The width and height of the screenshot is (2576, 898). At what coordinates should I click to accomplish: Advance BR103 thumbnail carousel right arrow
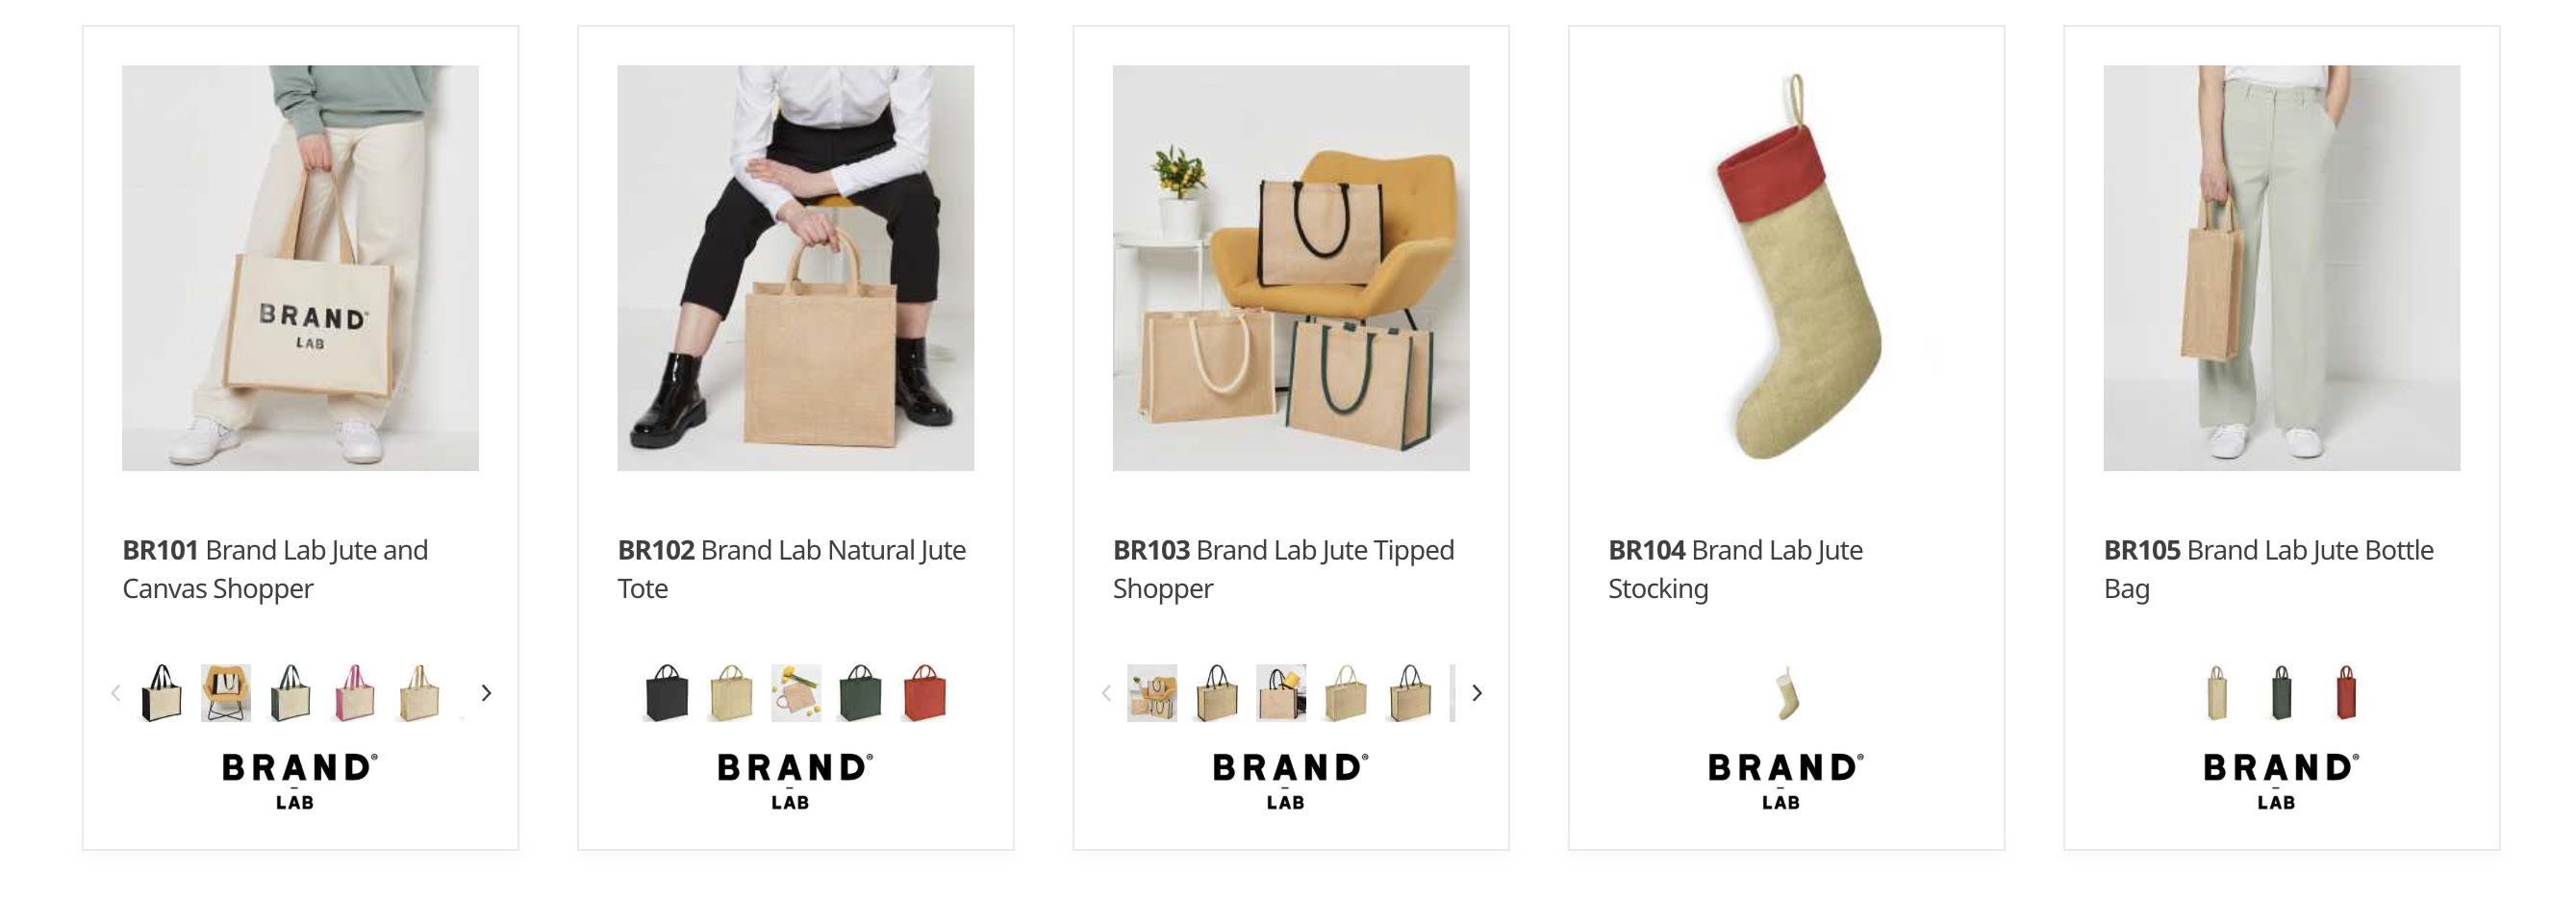[x=1477, y=692]
